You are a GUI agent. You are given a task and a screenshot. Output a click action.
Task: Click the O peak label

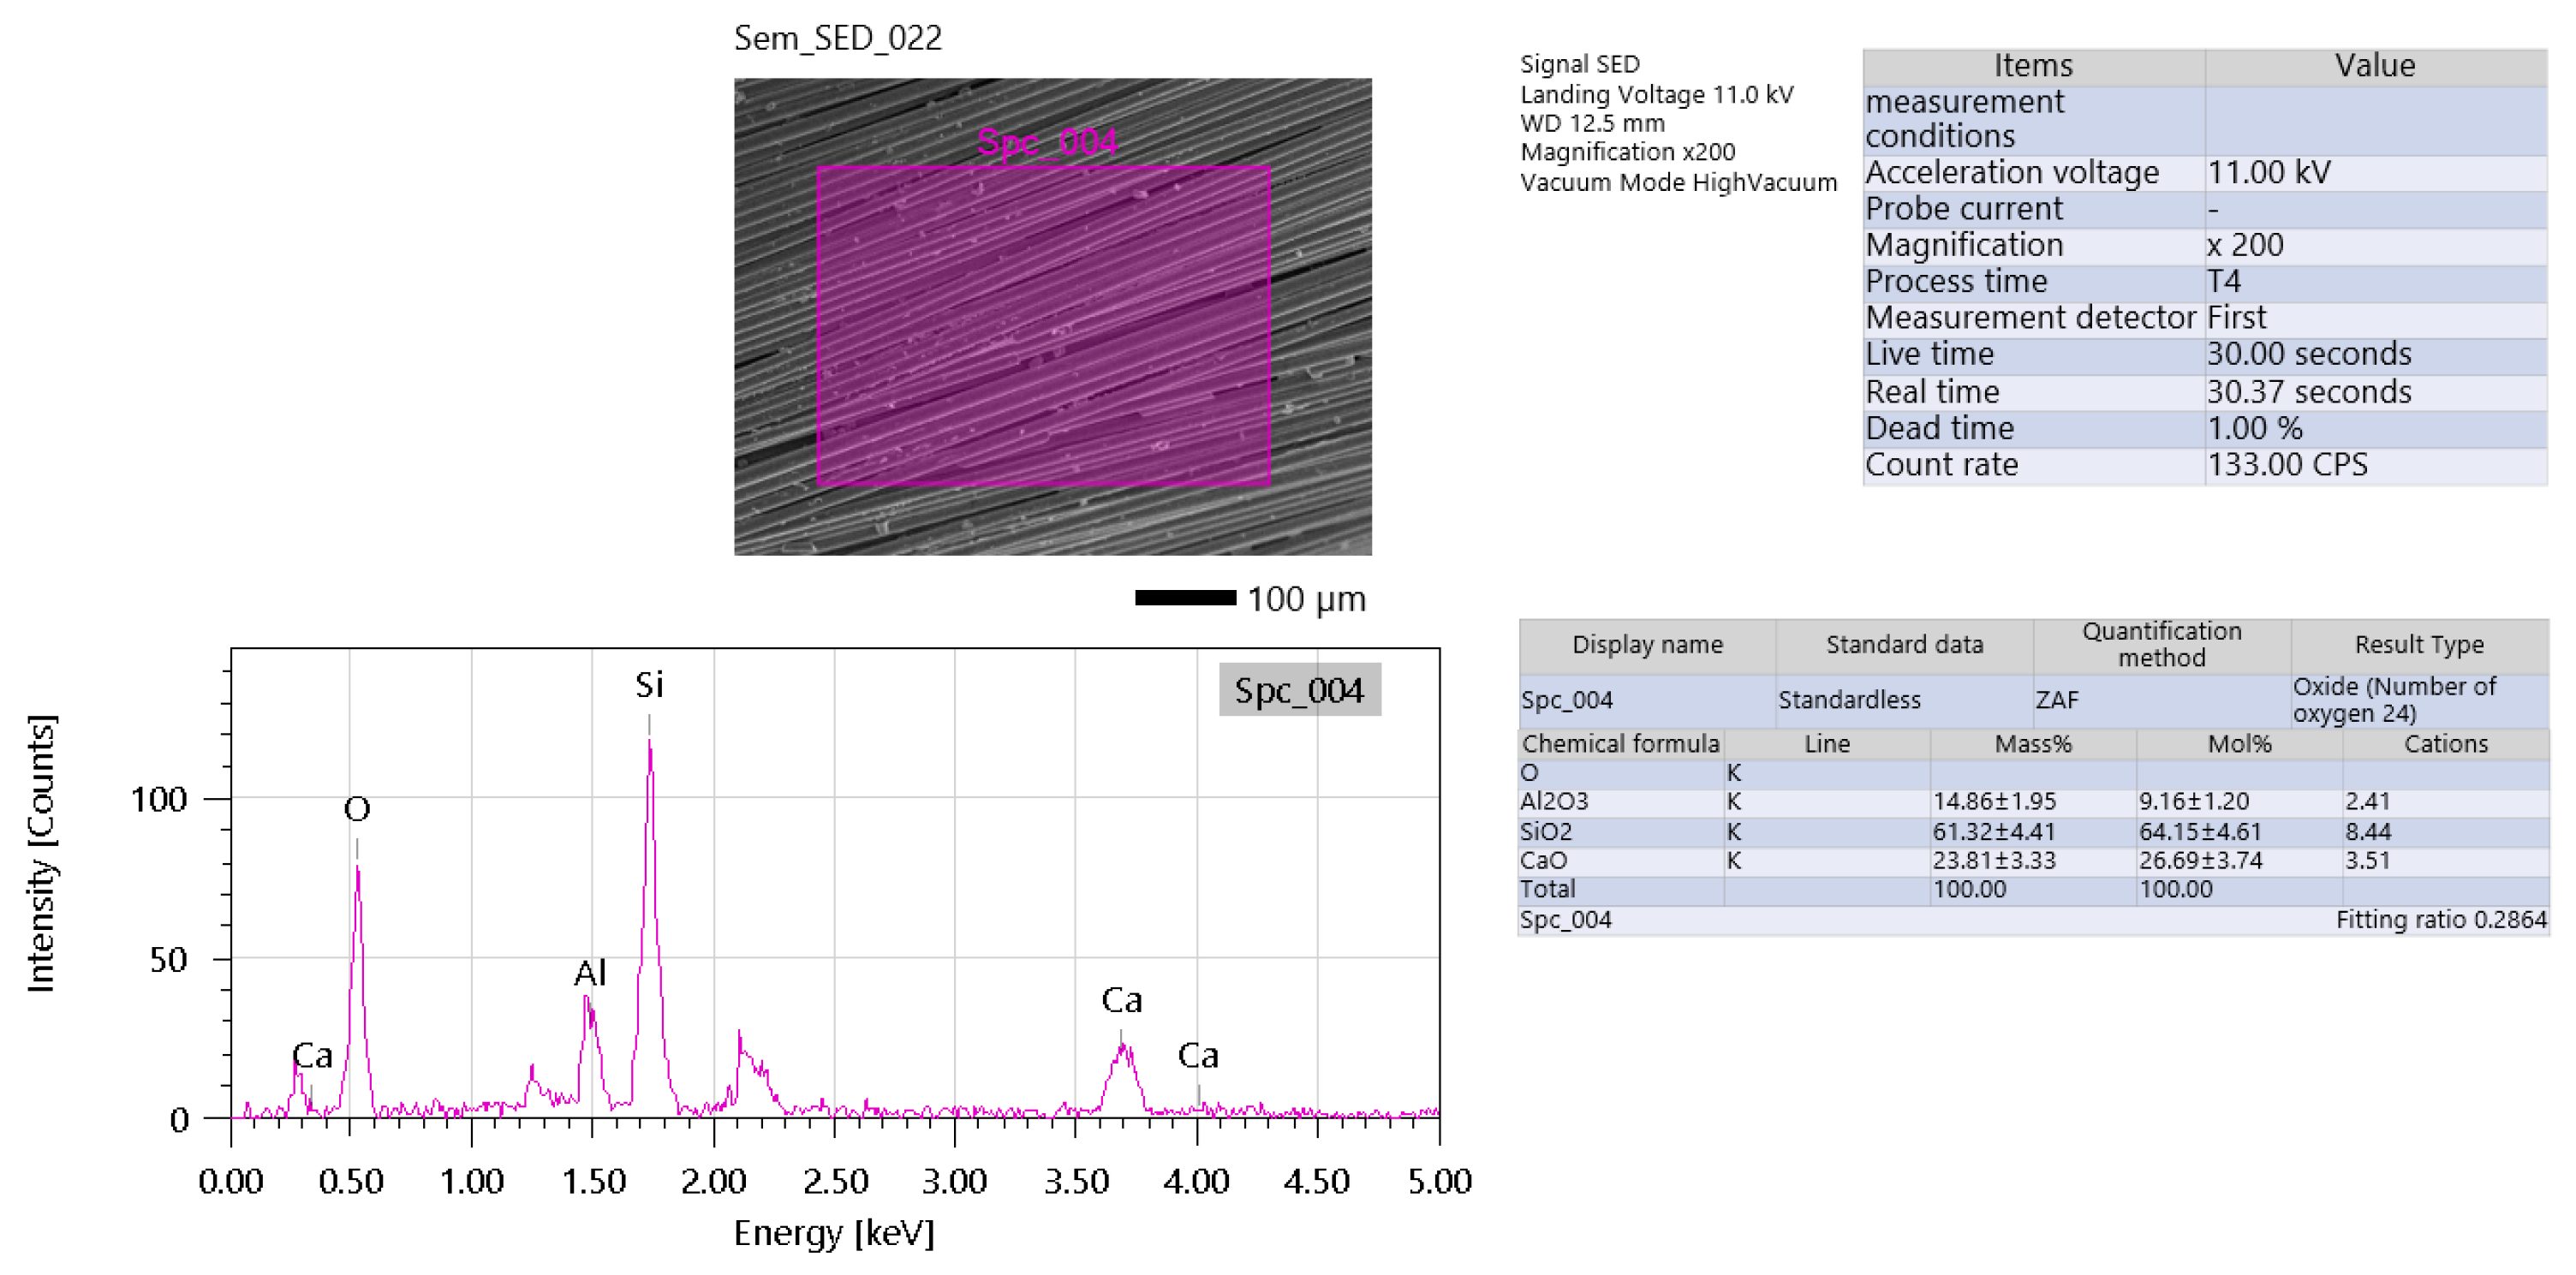click(x=357, y=808)
